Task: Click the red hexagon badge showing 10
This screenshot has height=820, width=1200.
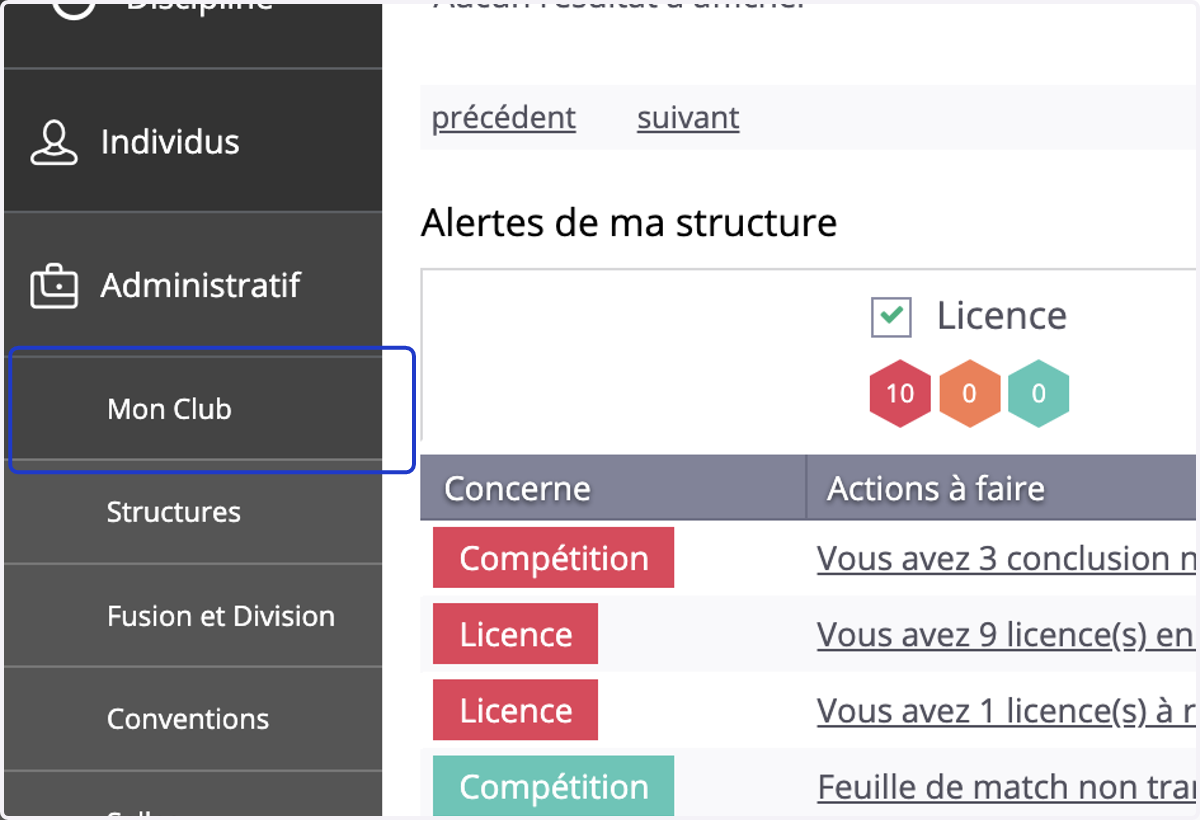Action: coord(900,393)
